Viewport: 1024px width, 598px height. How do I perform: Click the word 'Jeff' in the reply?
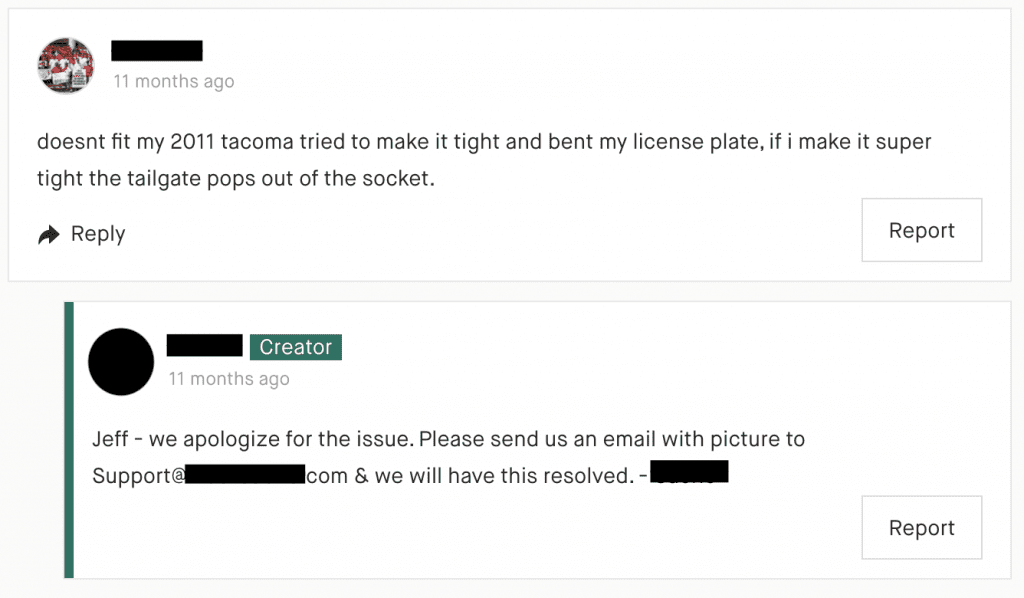coord(103,438)
